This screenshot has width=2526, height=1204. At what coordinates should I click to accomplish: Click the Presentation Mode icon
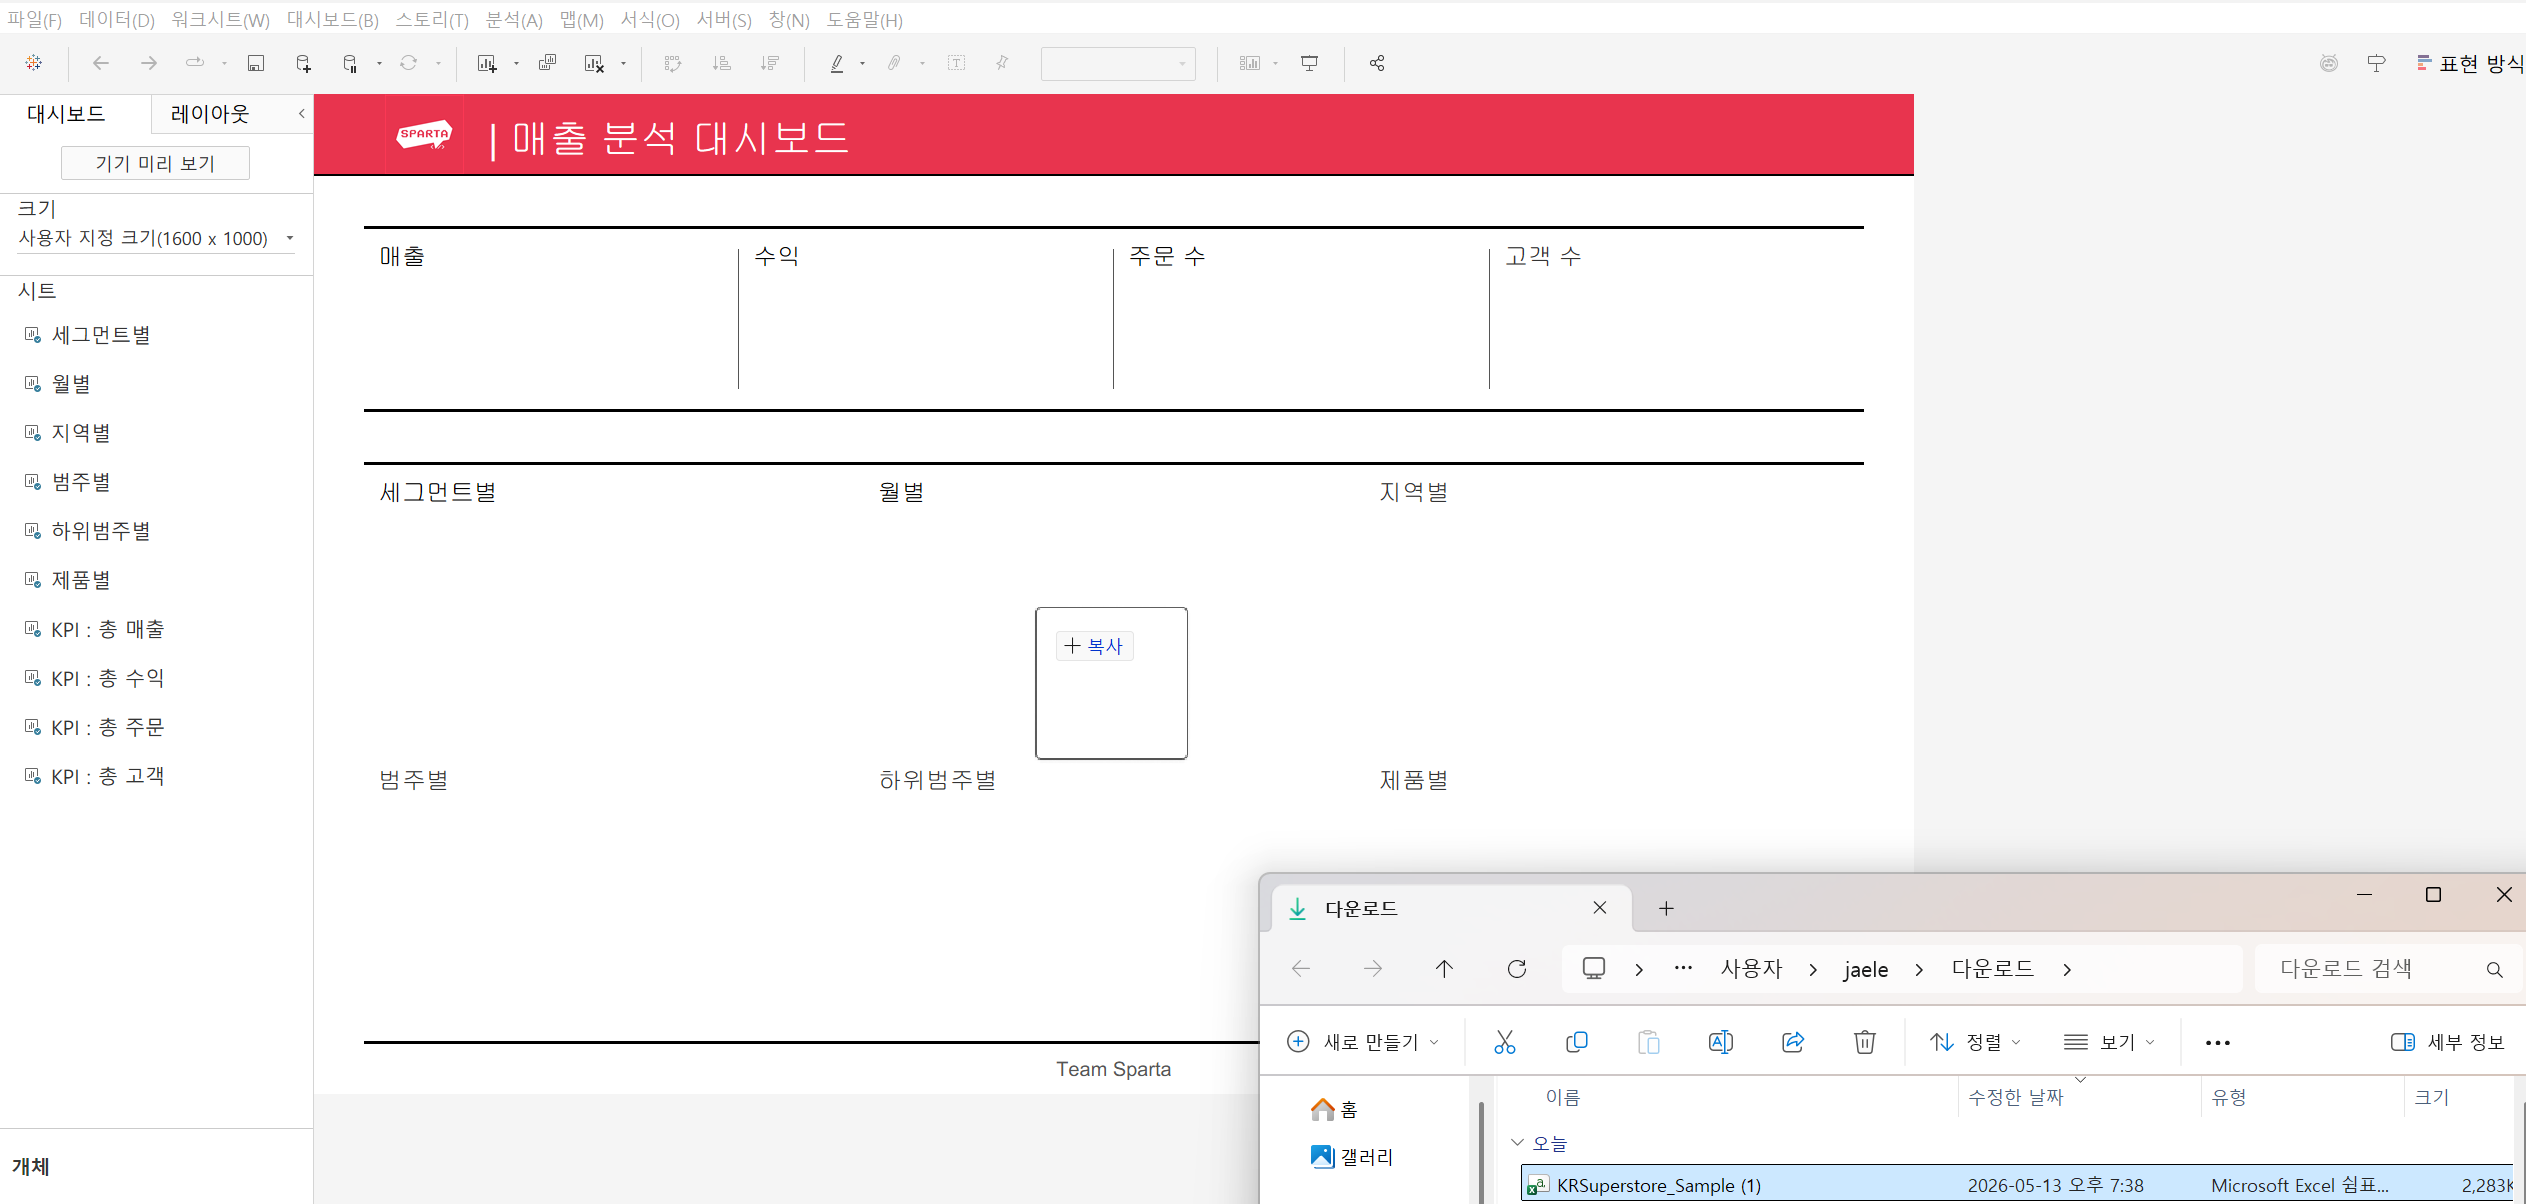tap(1309, 63)
